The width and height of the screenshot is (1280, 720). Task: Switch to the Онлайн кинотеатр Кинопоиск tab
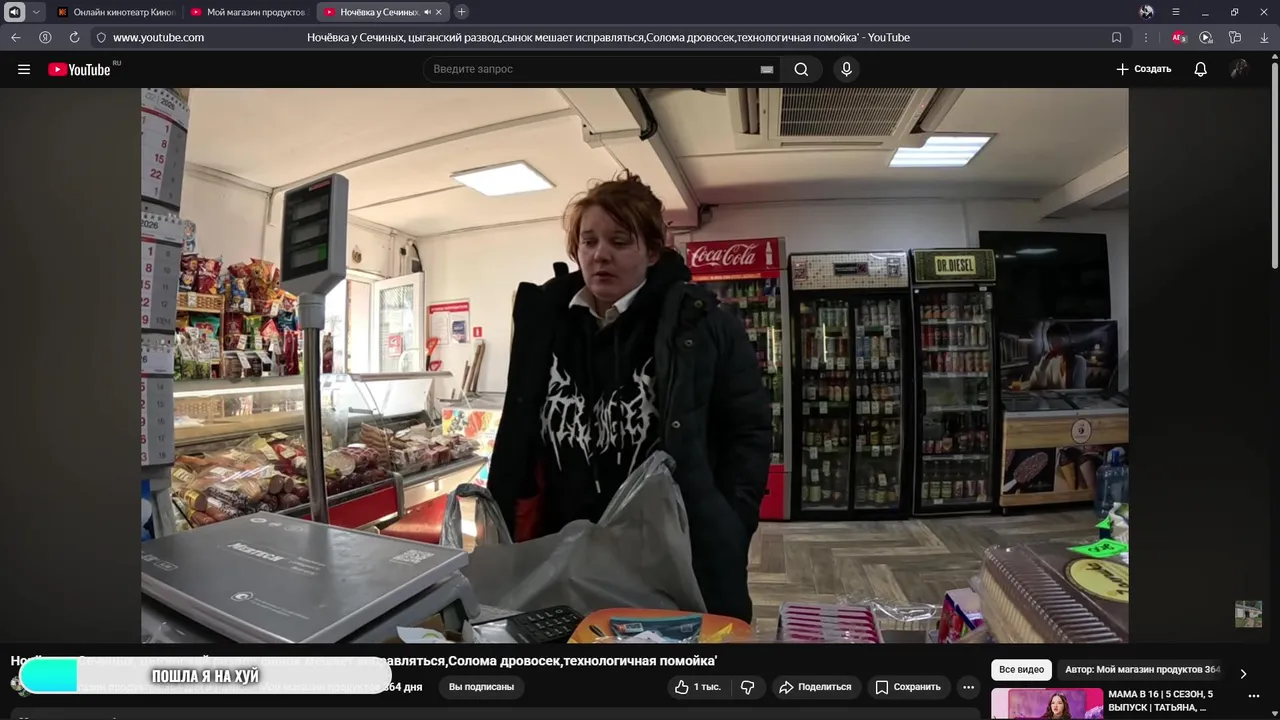[116, 12]
